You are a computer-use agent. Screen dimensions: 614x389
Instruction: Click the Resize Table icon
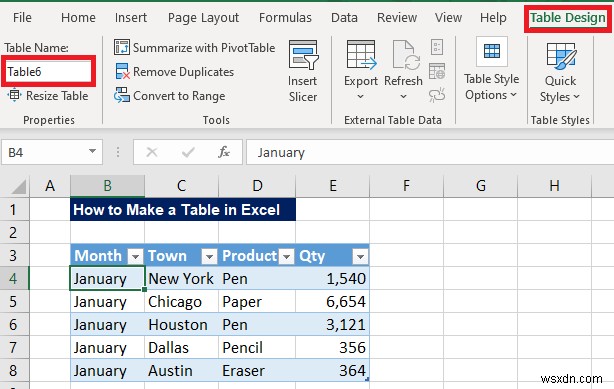point(14,95)
